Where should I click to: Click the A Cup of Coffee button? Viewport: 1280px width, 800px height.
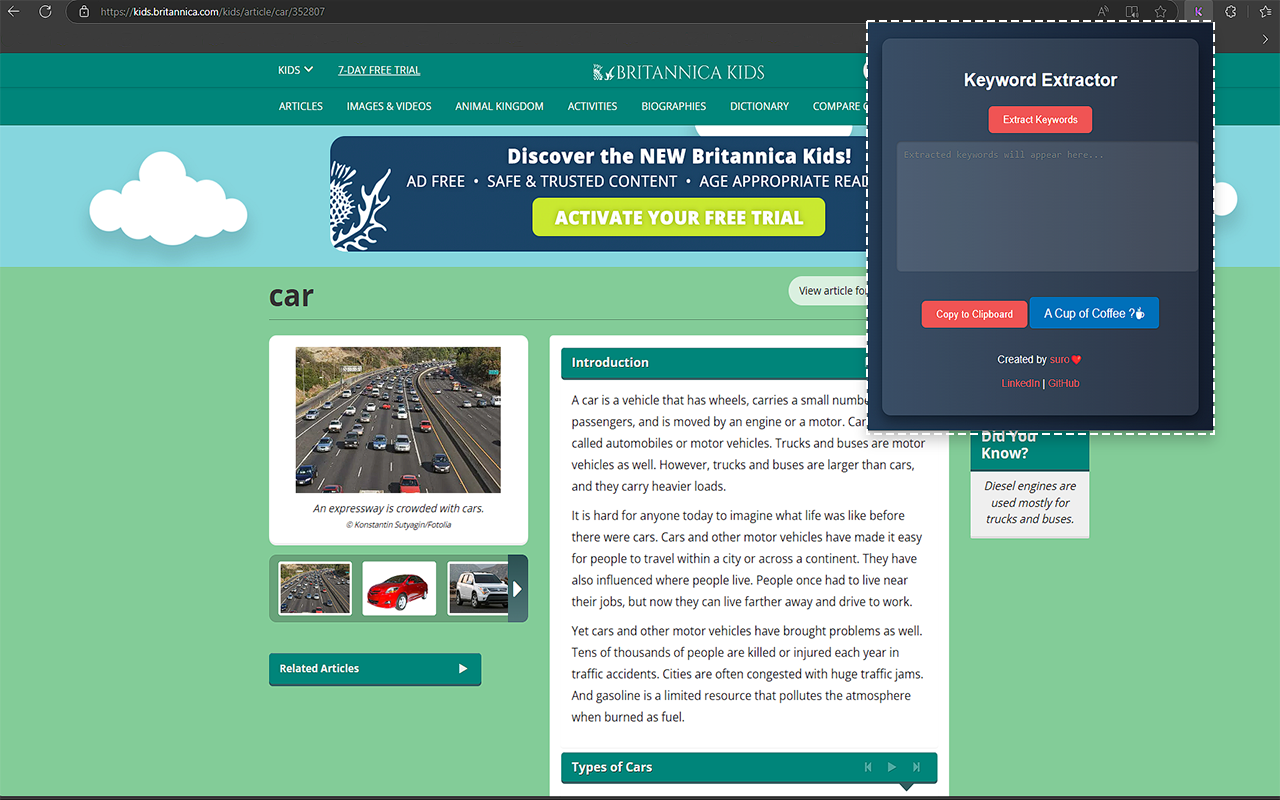(1094, 313)
